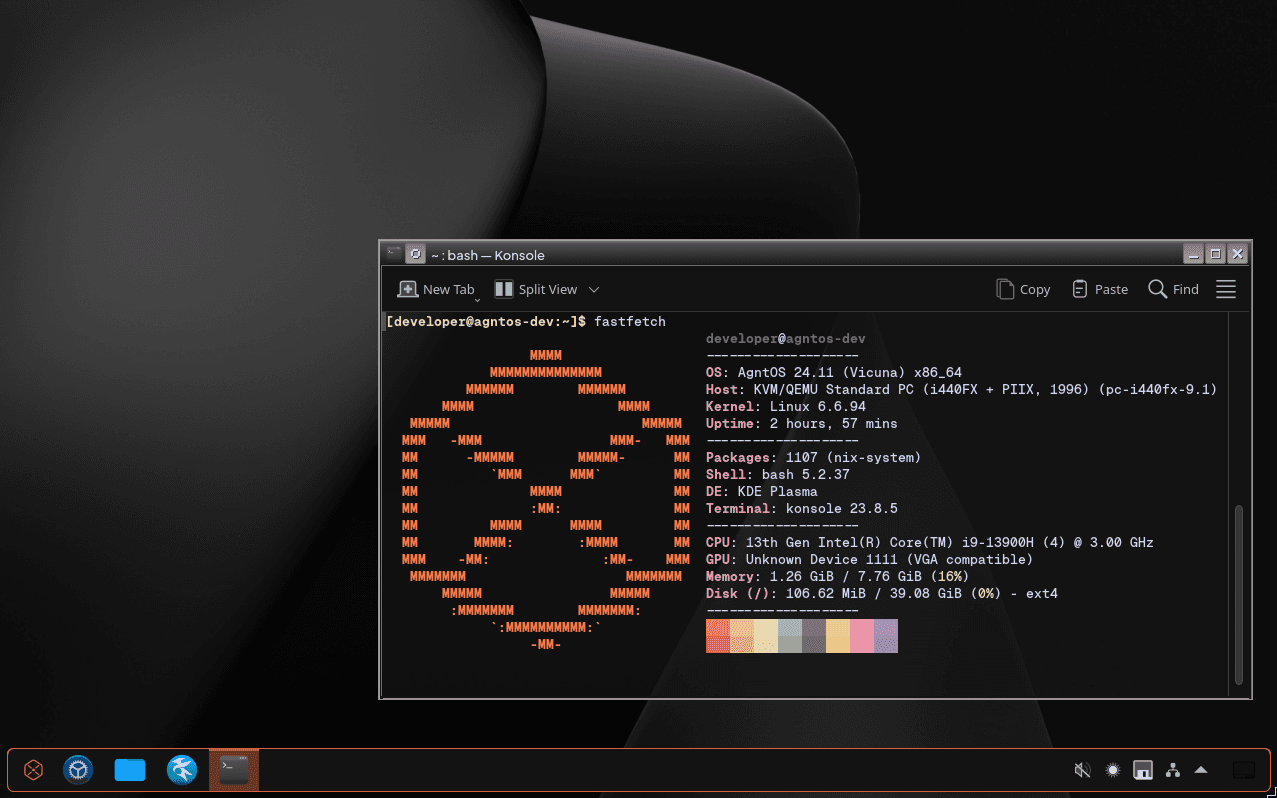The height and width of the screenshot is (798, 1277).
Task: Click the floppy disk tray icon
Action: (x=1143, y=770)
